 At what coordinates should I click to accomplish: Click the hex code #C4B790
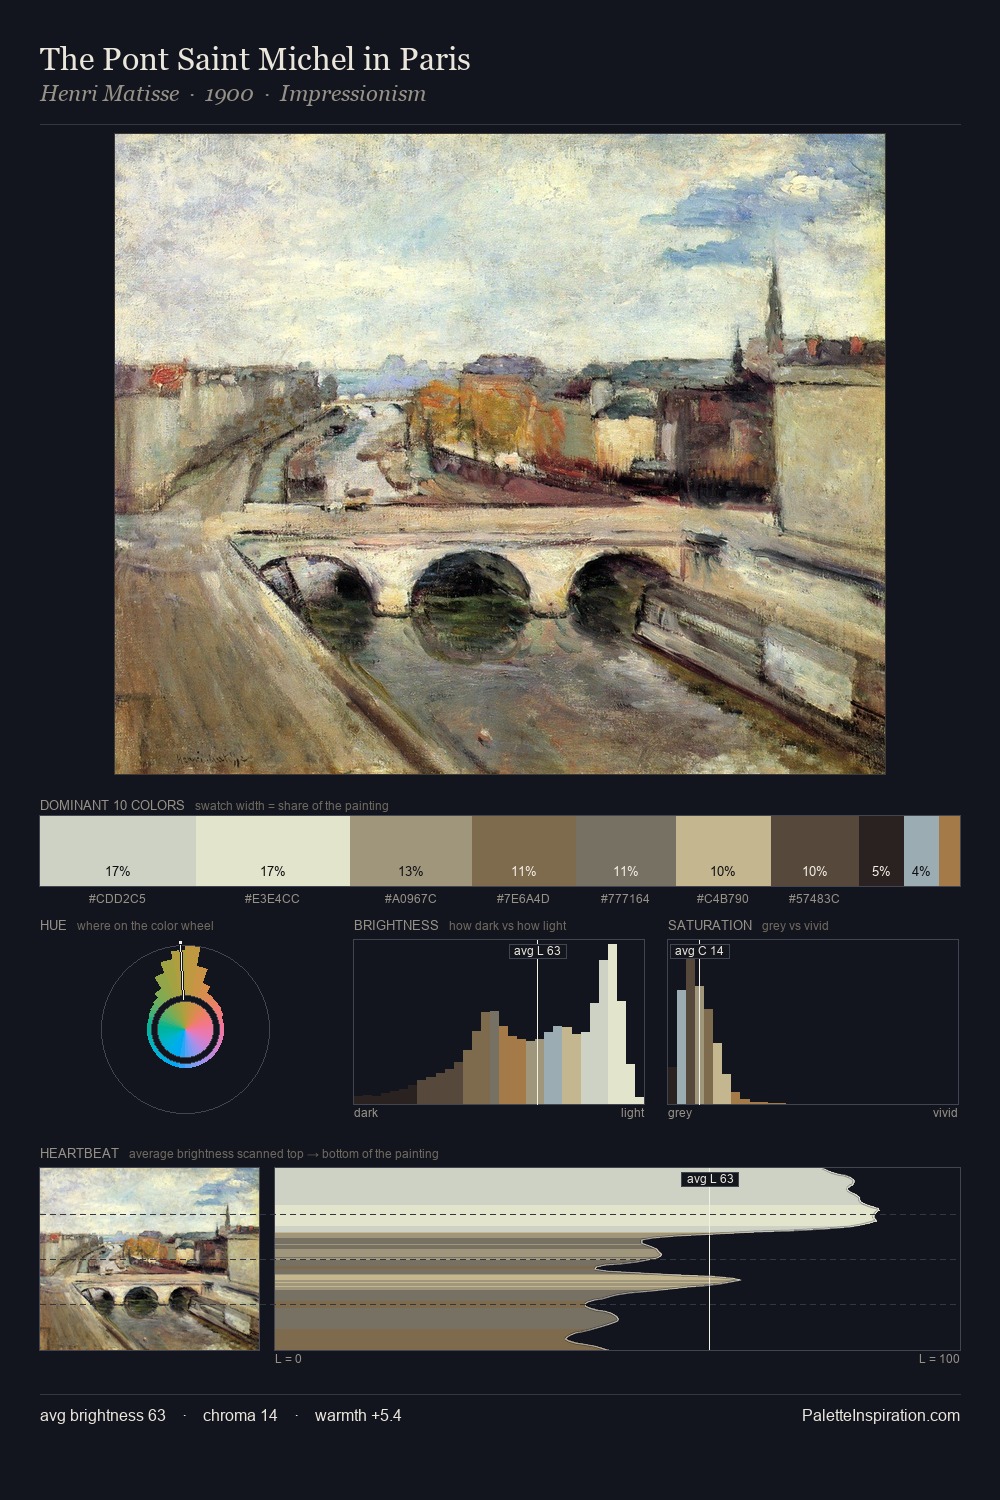722,899
